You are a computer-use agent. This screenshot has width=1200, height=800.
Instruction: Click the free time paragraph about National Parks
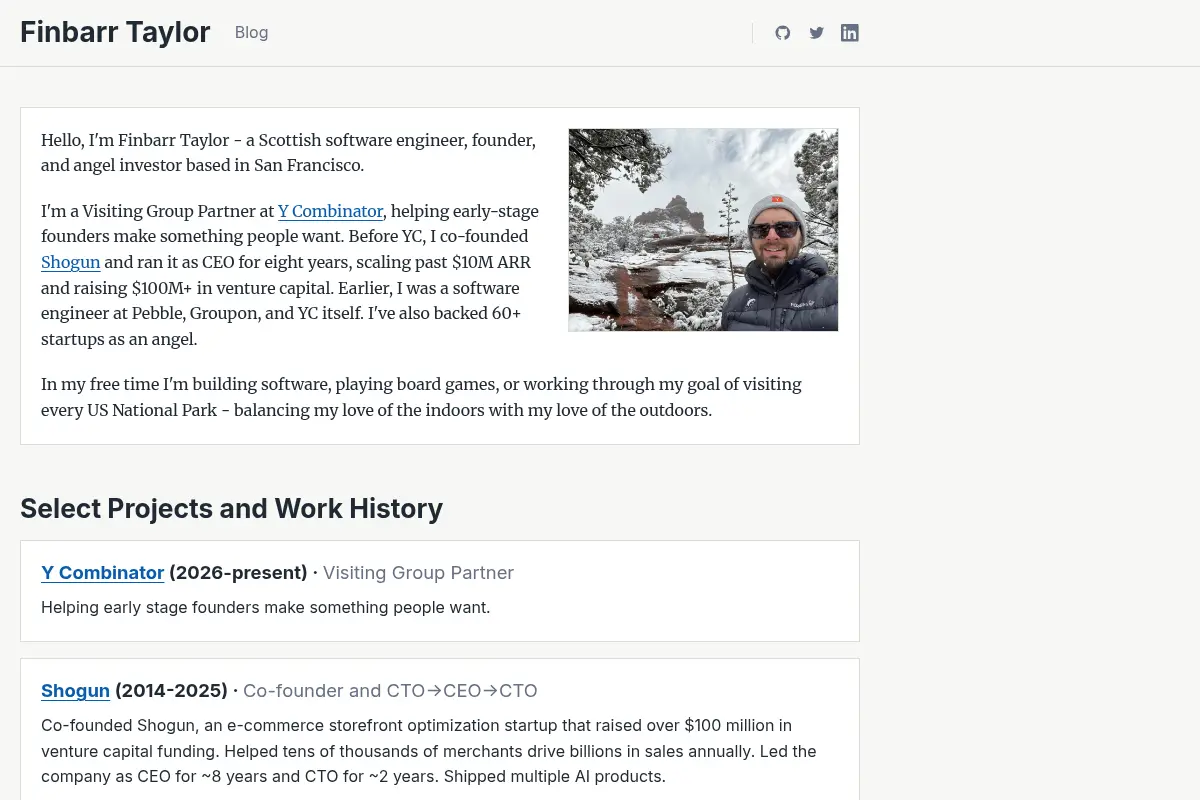[421, 397]
